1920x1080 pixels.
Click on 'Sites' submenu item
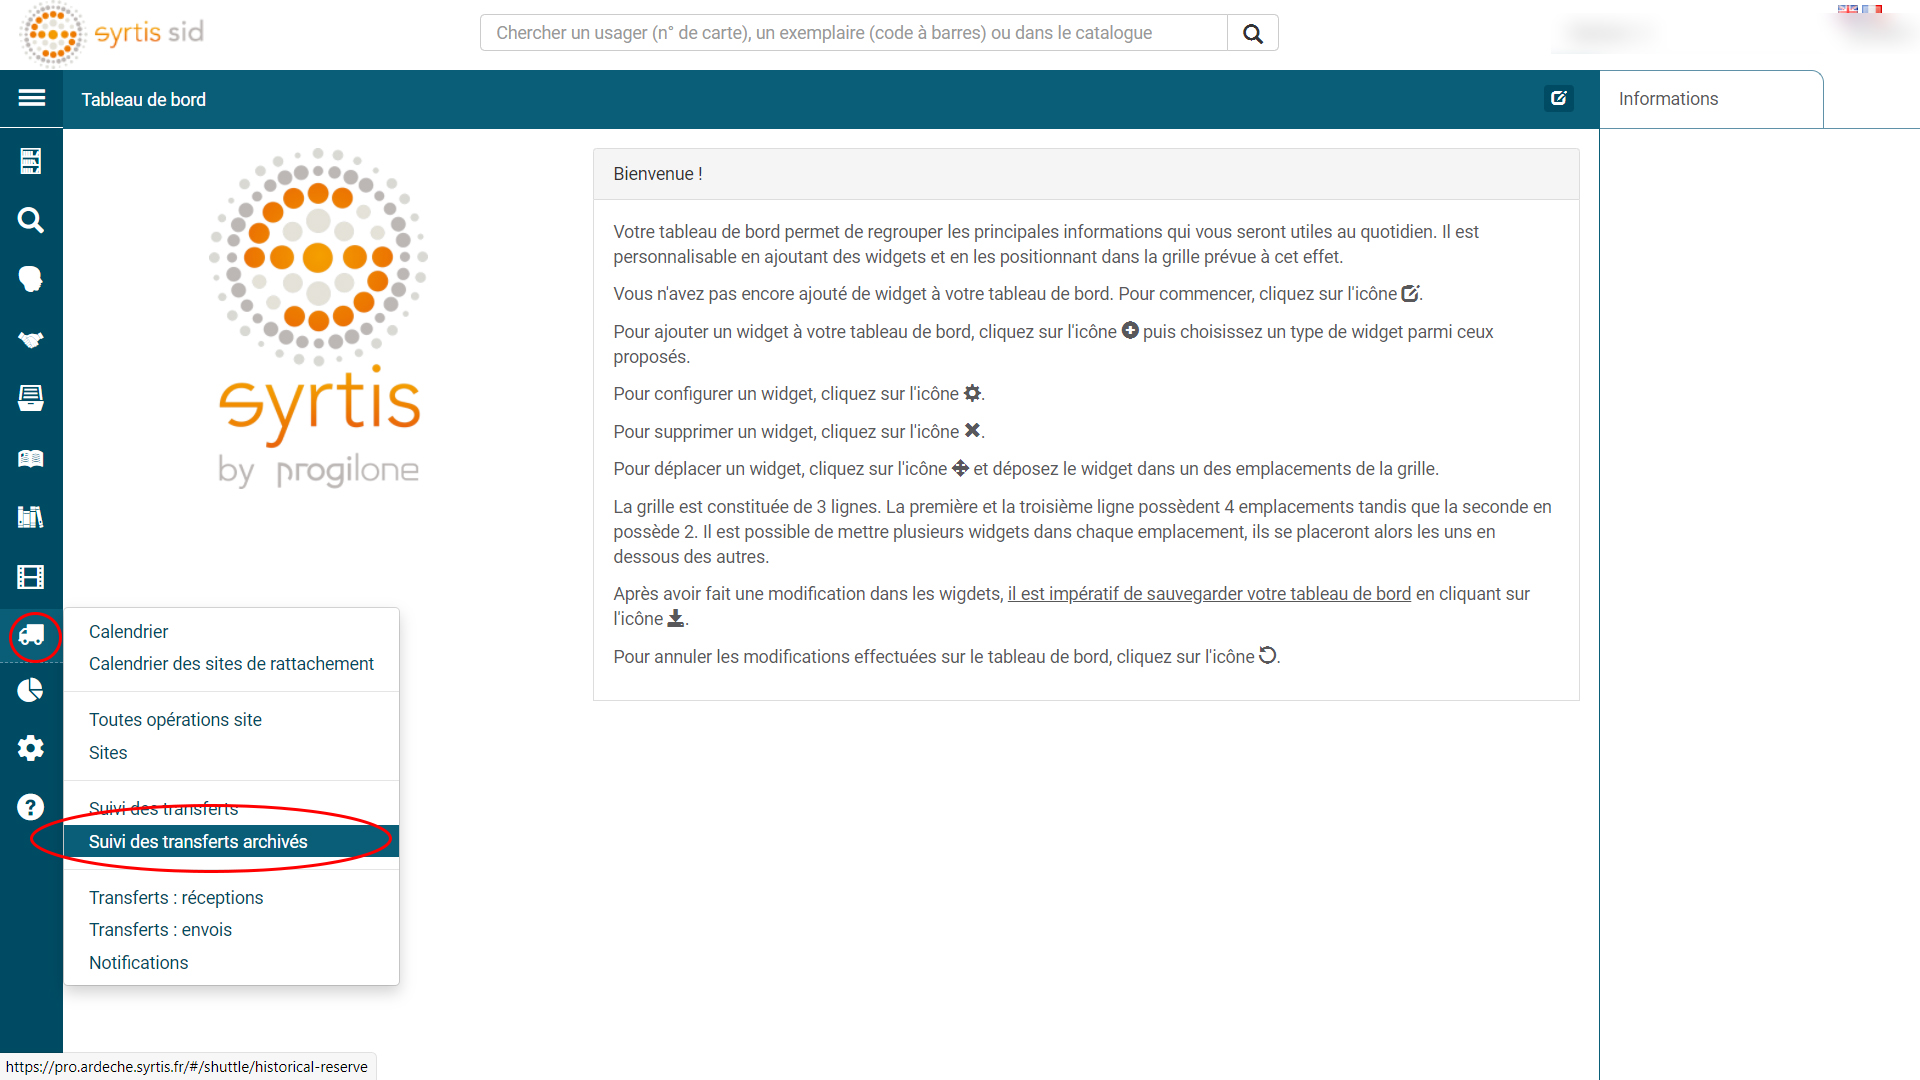point(108,752)
